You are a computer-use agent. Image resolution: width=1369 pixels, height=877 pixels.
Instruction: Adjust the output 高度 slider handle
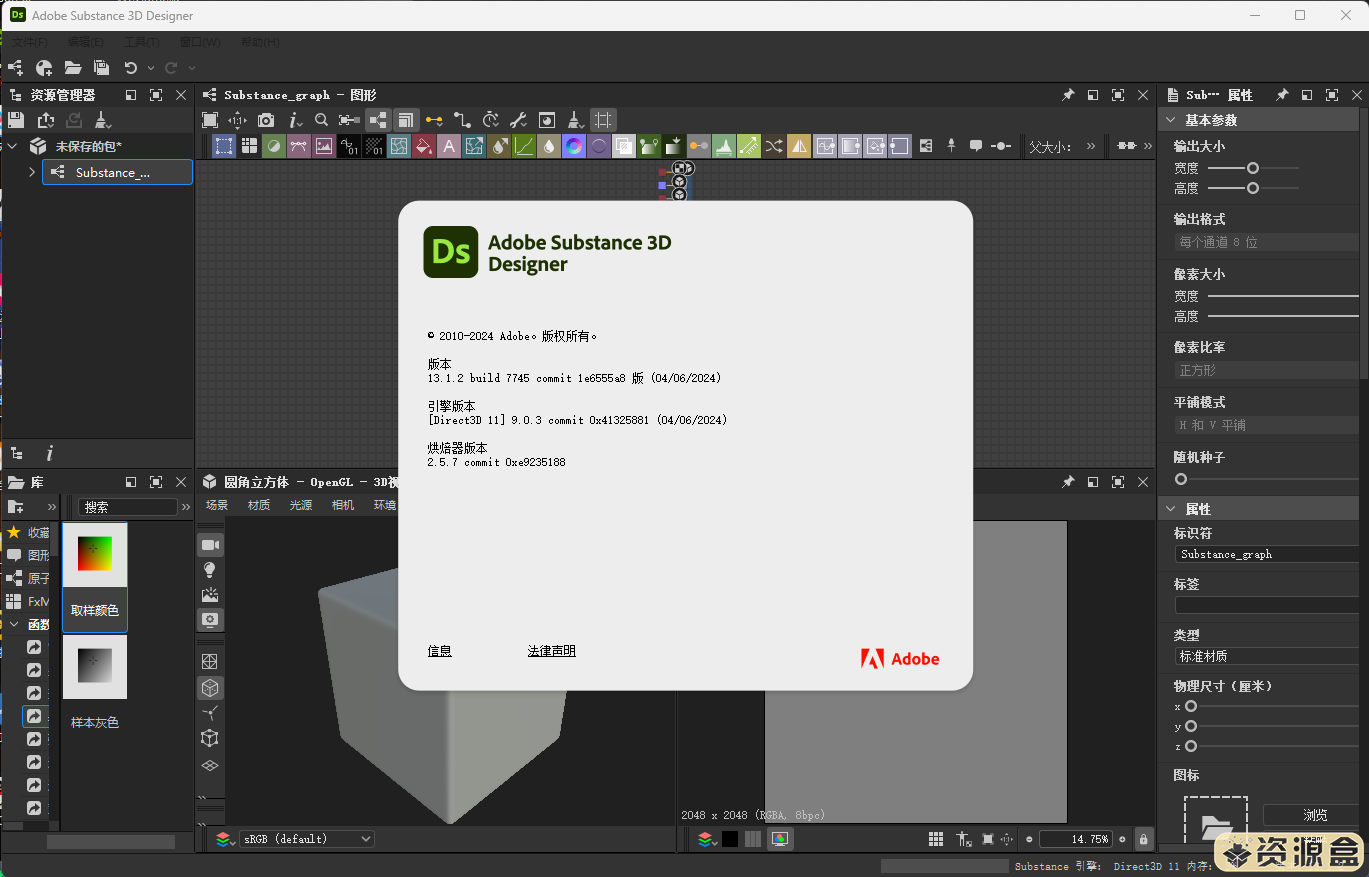tap(1253, 188)
